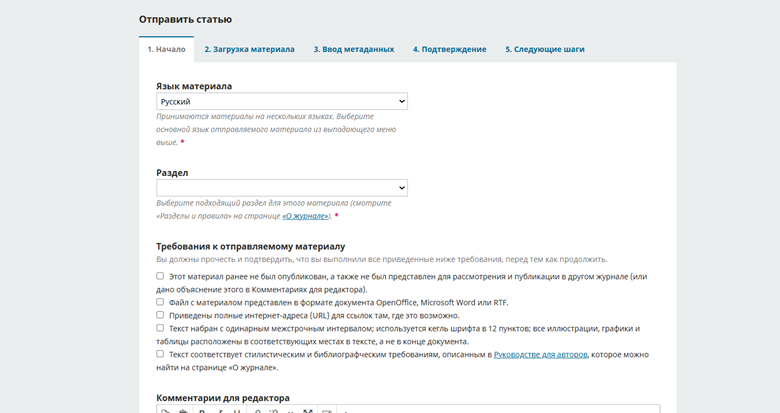Expand comments editor with the fullscreen icon
780x413 pixels.
(307, 411)
